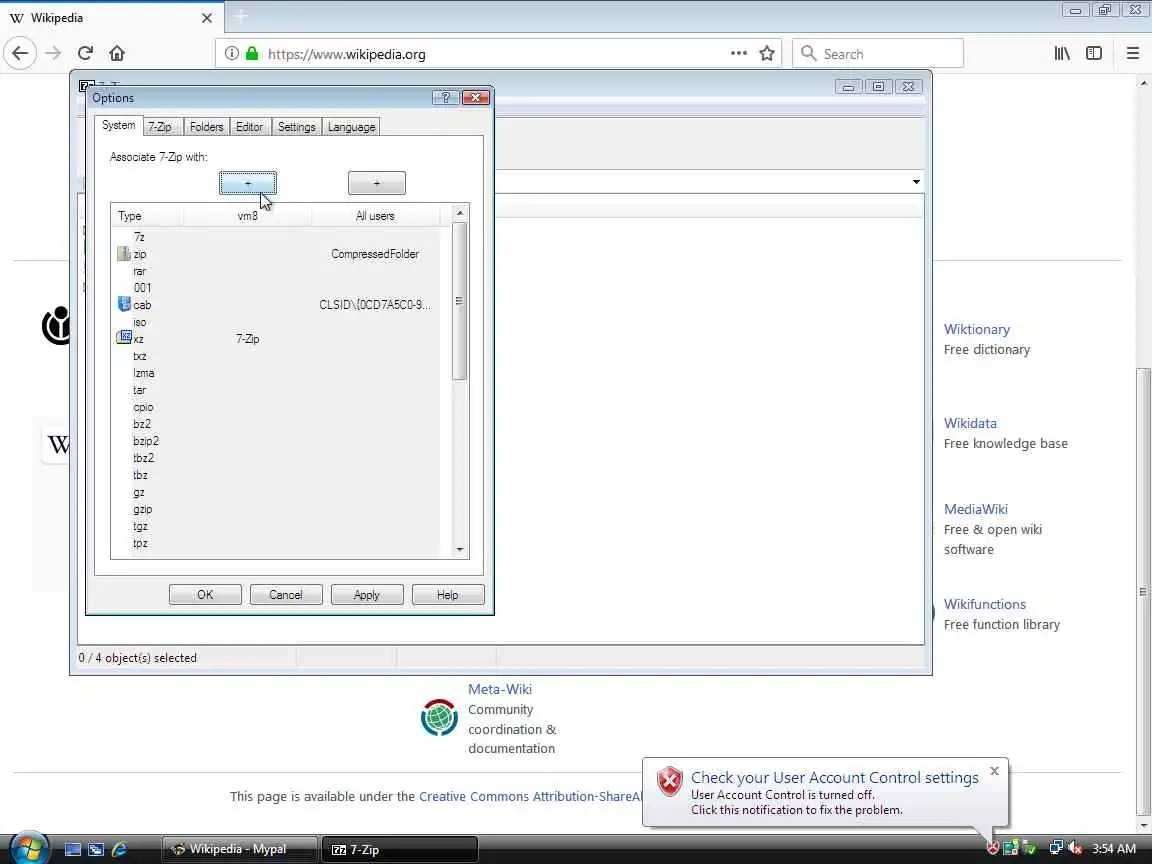Image resolution: width=1152 pixels, height=864 pixels.
Task: Launch Internet Explorer from Quick Launch
Action: 119,849
